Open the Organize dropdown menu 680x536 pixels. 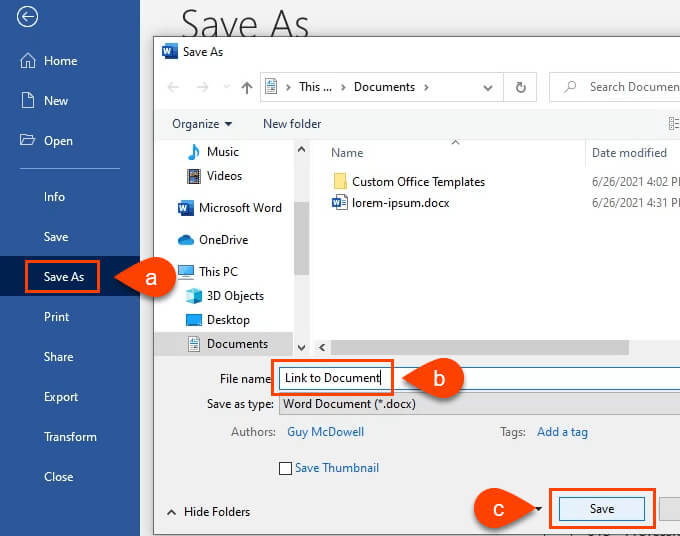(x=202, y=124)
